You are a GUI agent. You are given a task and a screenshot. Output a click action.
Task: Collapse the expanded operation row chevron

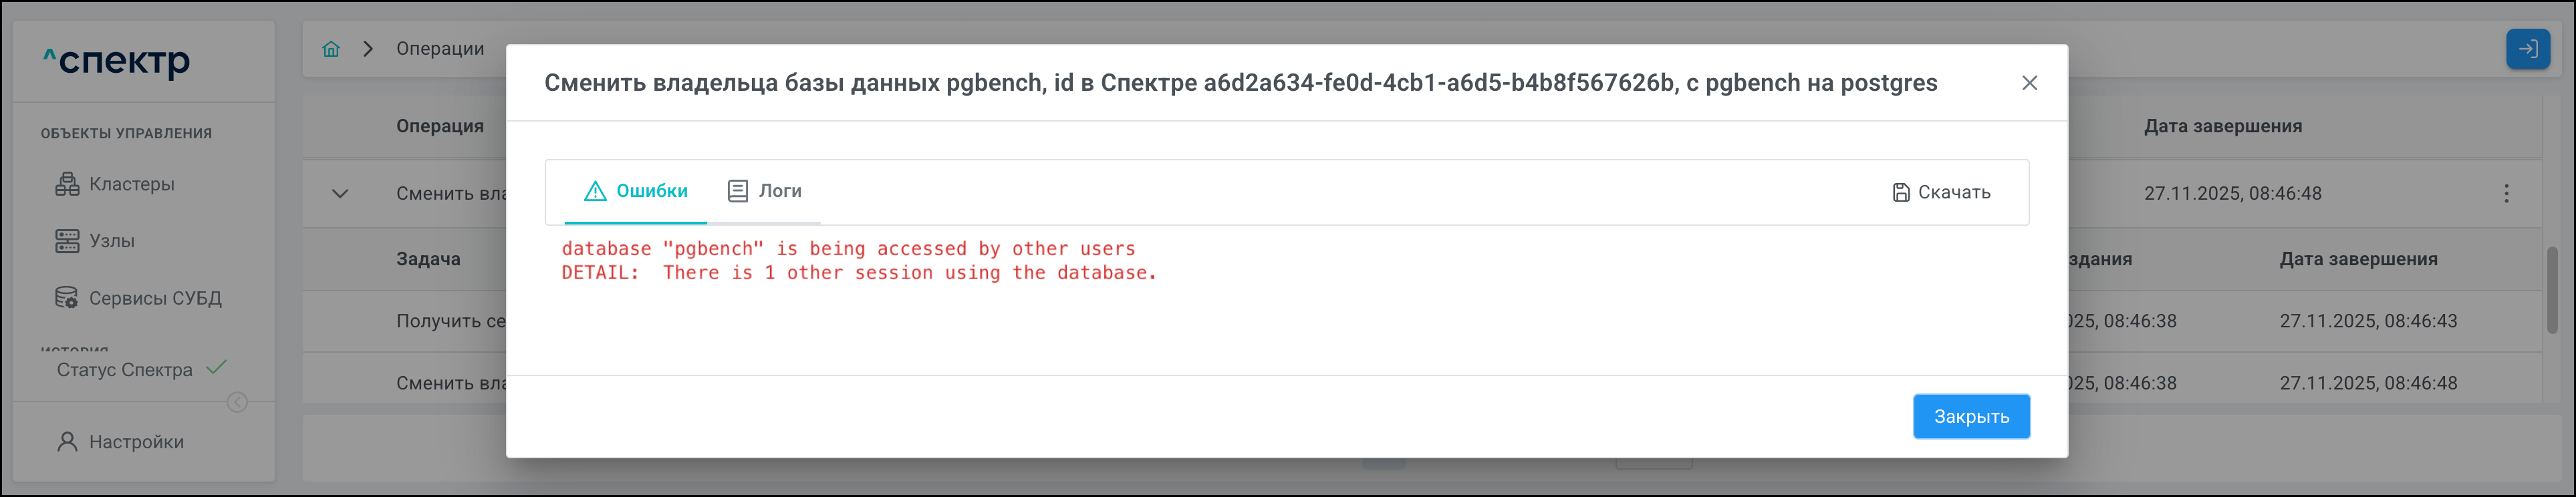click(340, 194)
